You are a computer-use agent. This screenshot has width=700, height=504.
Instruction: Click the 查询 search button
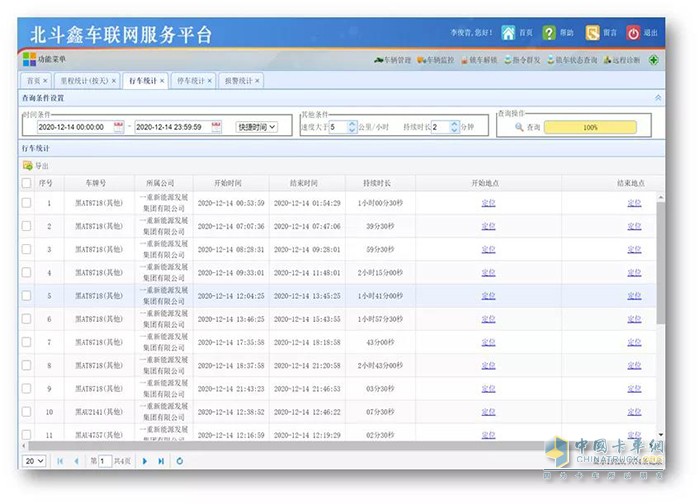526,128
